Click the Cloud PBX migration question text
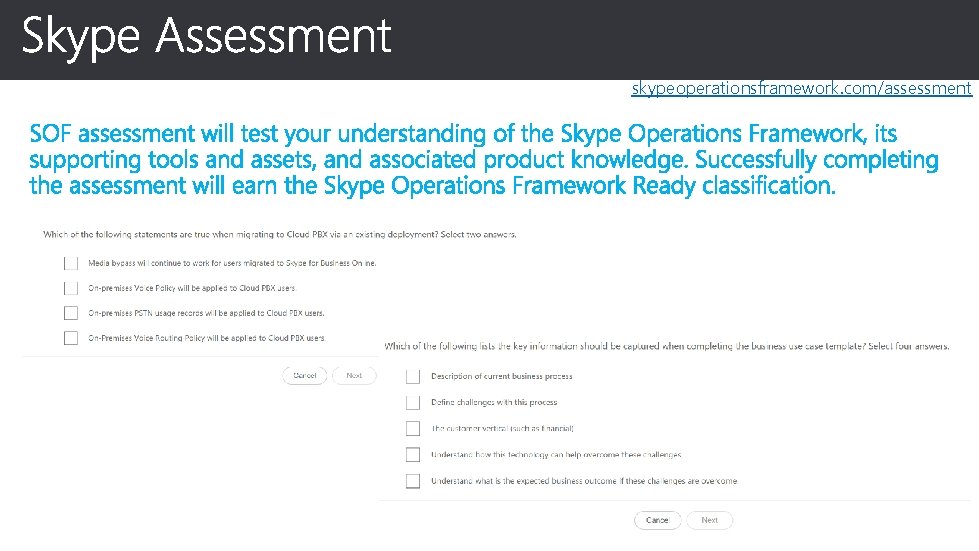This screenshot has width=979, height=551. point(280,234)
